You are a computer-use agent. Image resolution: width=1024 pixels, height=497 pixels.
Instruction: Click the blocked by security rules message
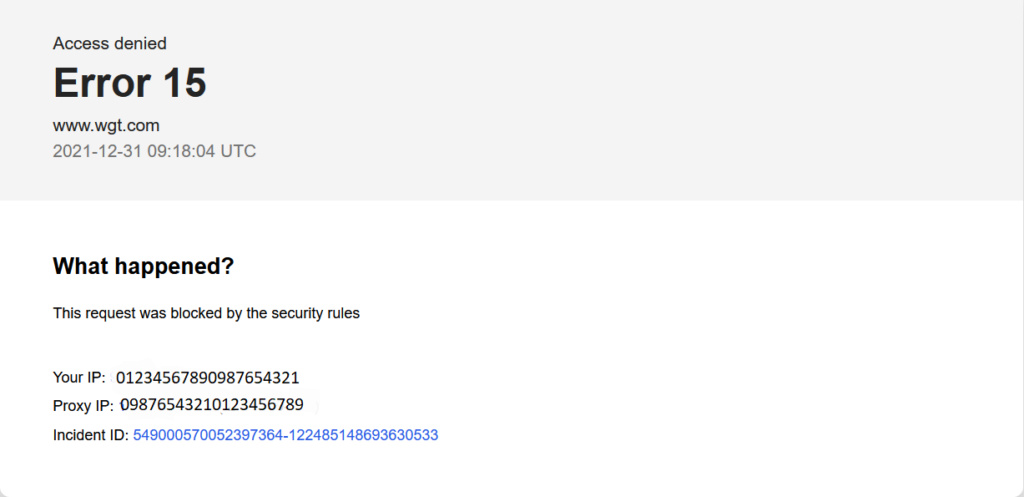pos(206,313)
